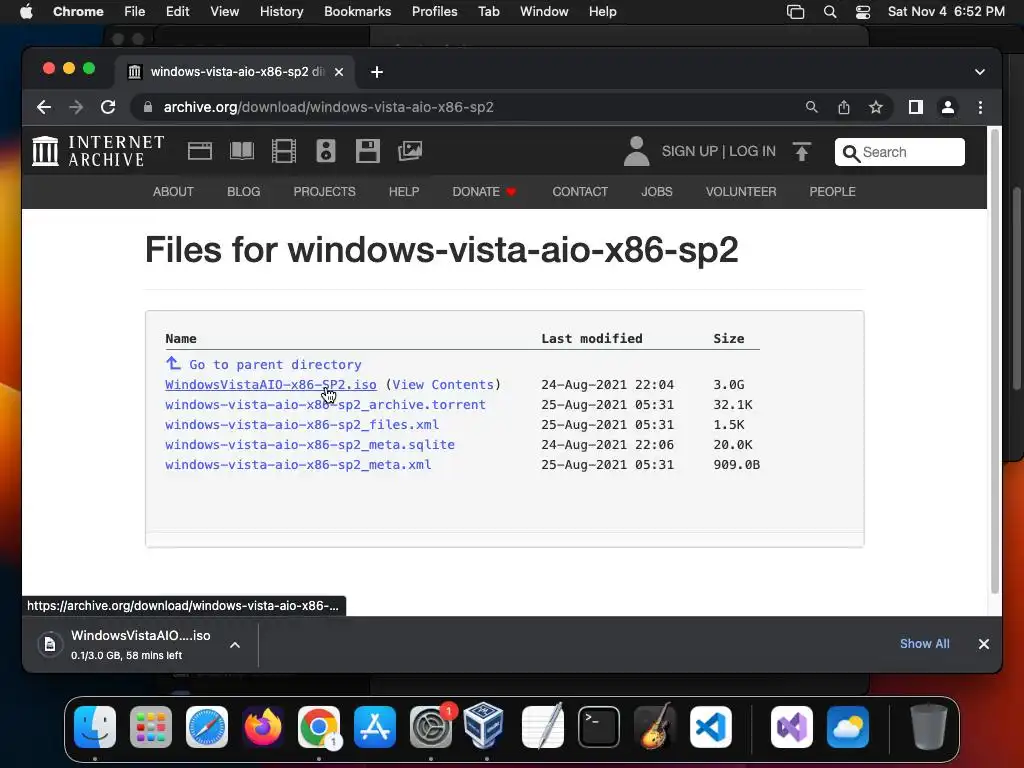The image size is (1024, 768).
Task: Open the ABOUT nav item
Action: [173, 191]
